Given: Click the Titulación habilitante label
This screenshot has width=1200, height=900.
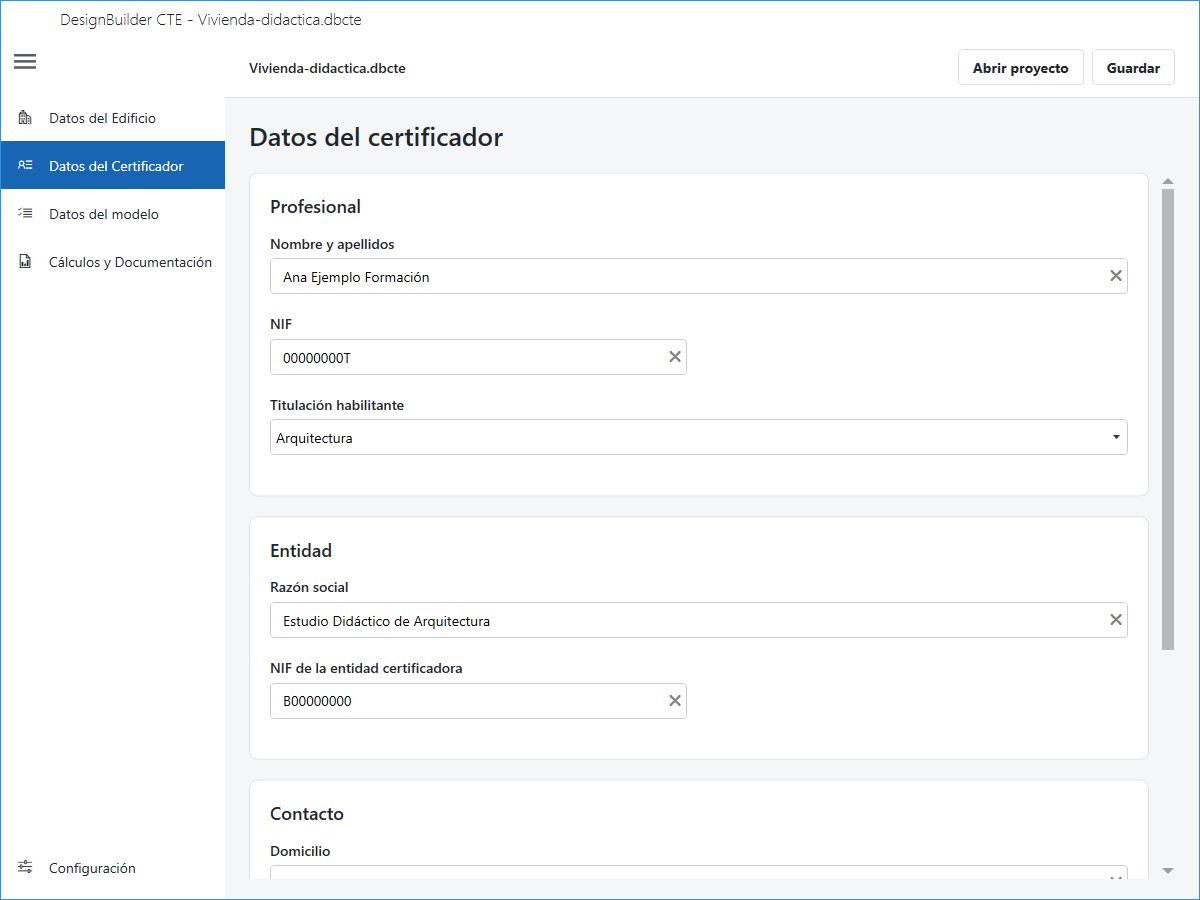Looking at the screenshot, I should pyautogui.click(x=337, y=405).
